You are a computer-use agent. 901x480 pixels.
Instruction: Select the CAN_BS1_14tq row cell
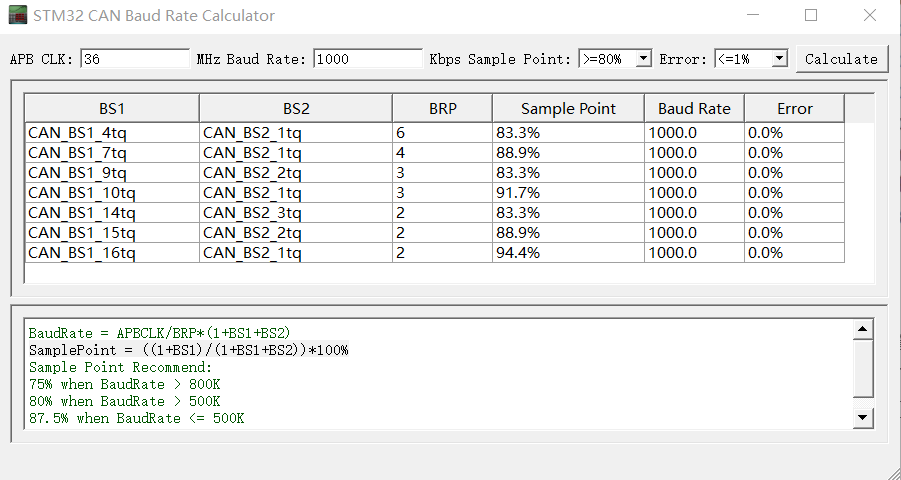[x=112, y=213]
